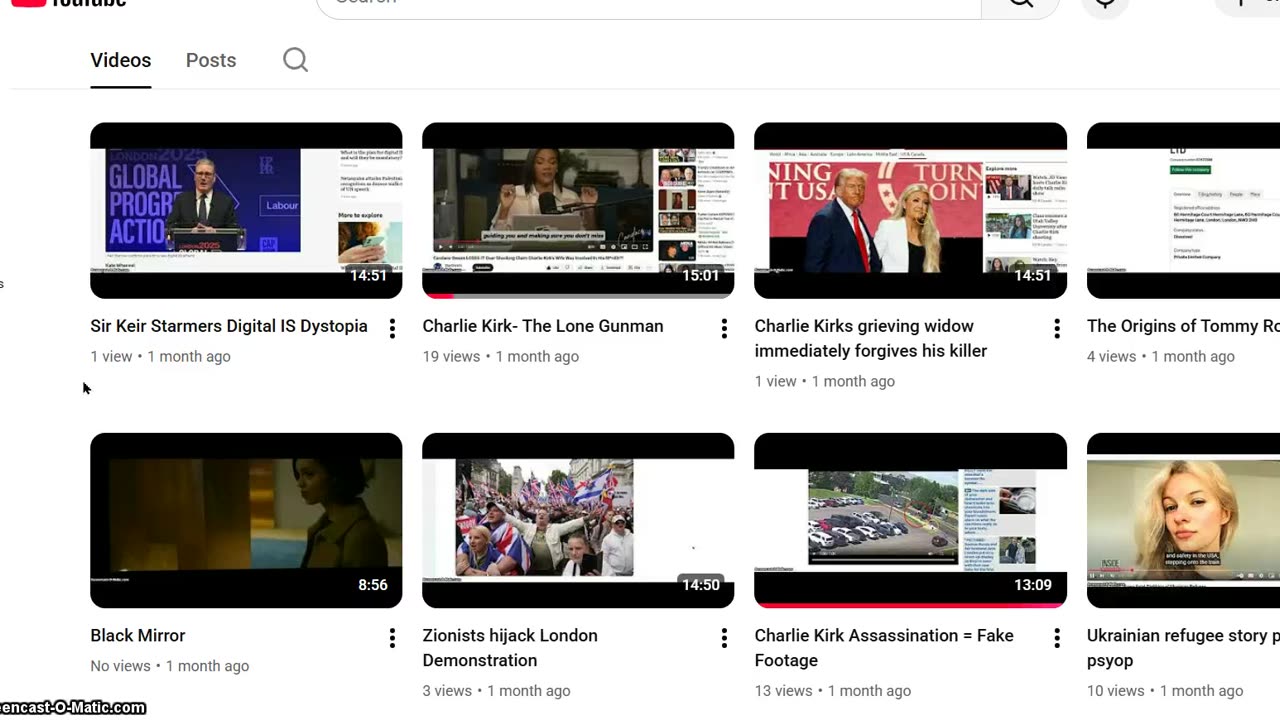
Task: Open options menu for Charlie Kirk Assassination video
Action: coord(1056,638)
